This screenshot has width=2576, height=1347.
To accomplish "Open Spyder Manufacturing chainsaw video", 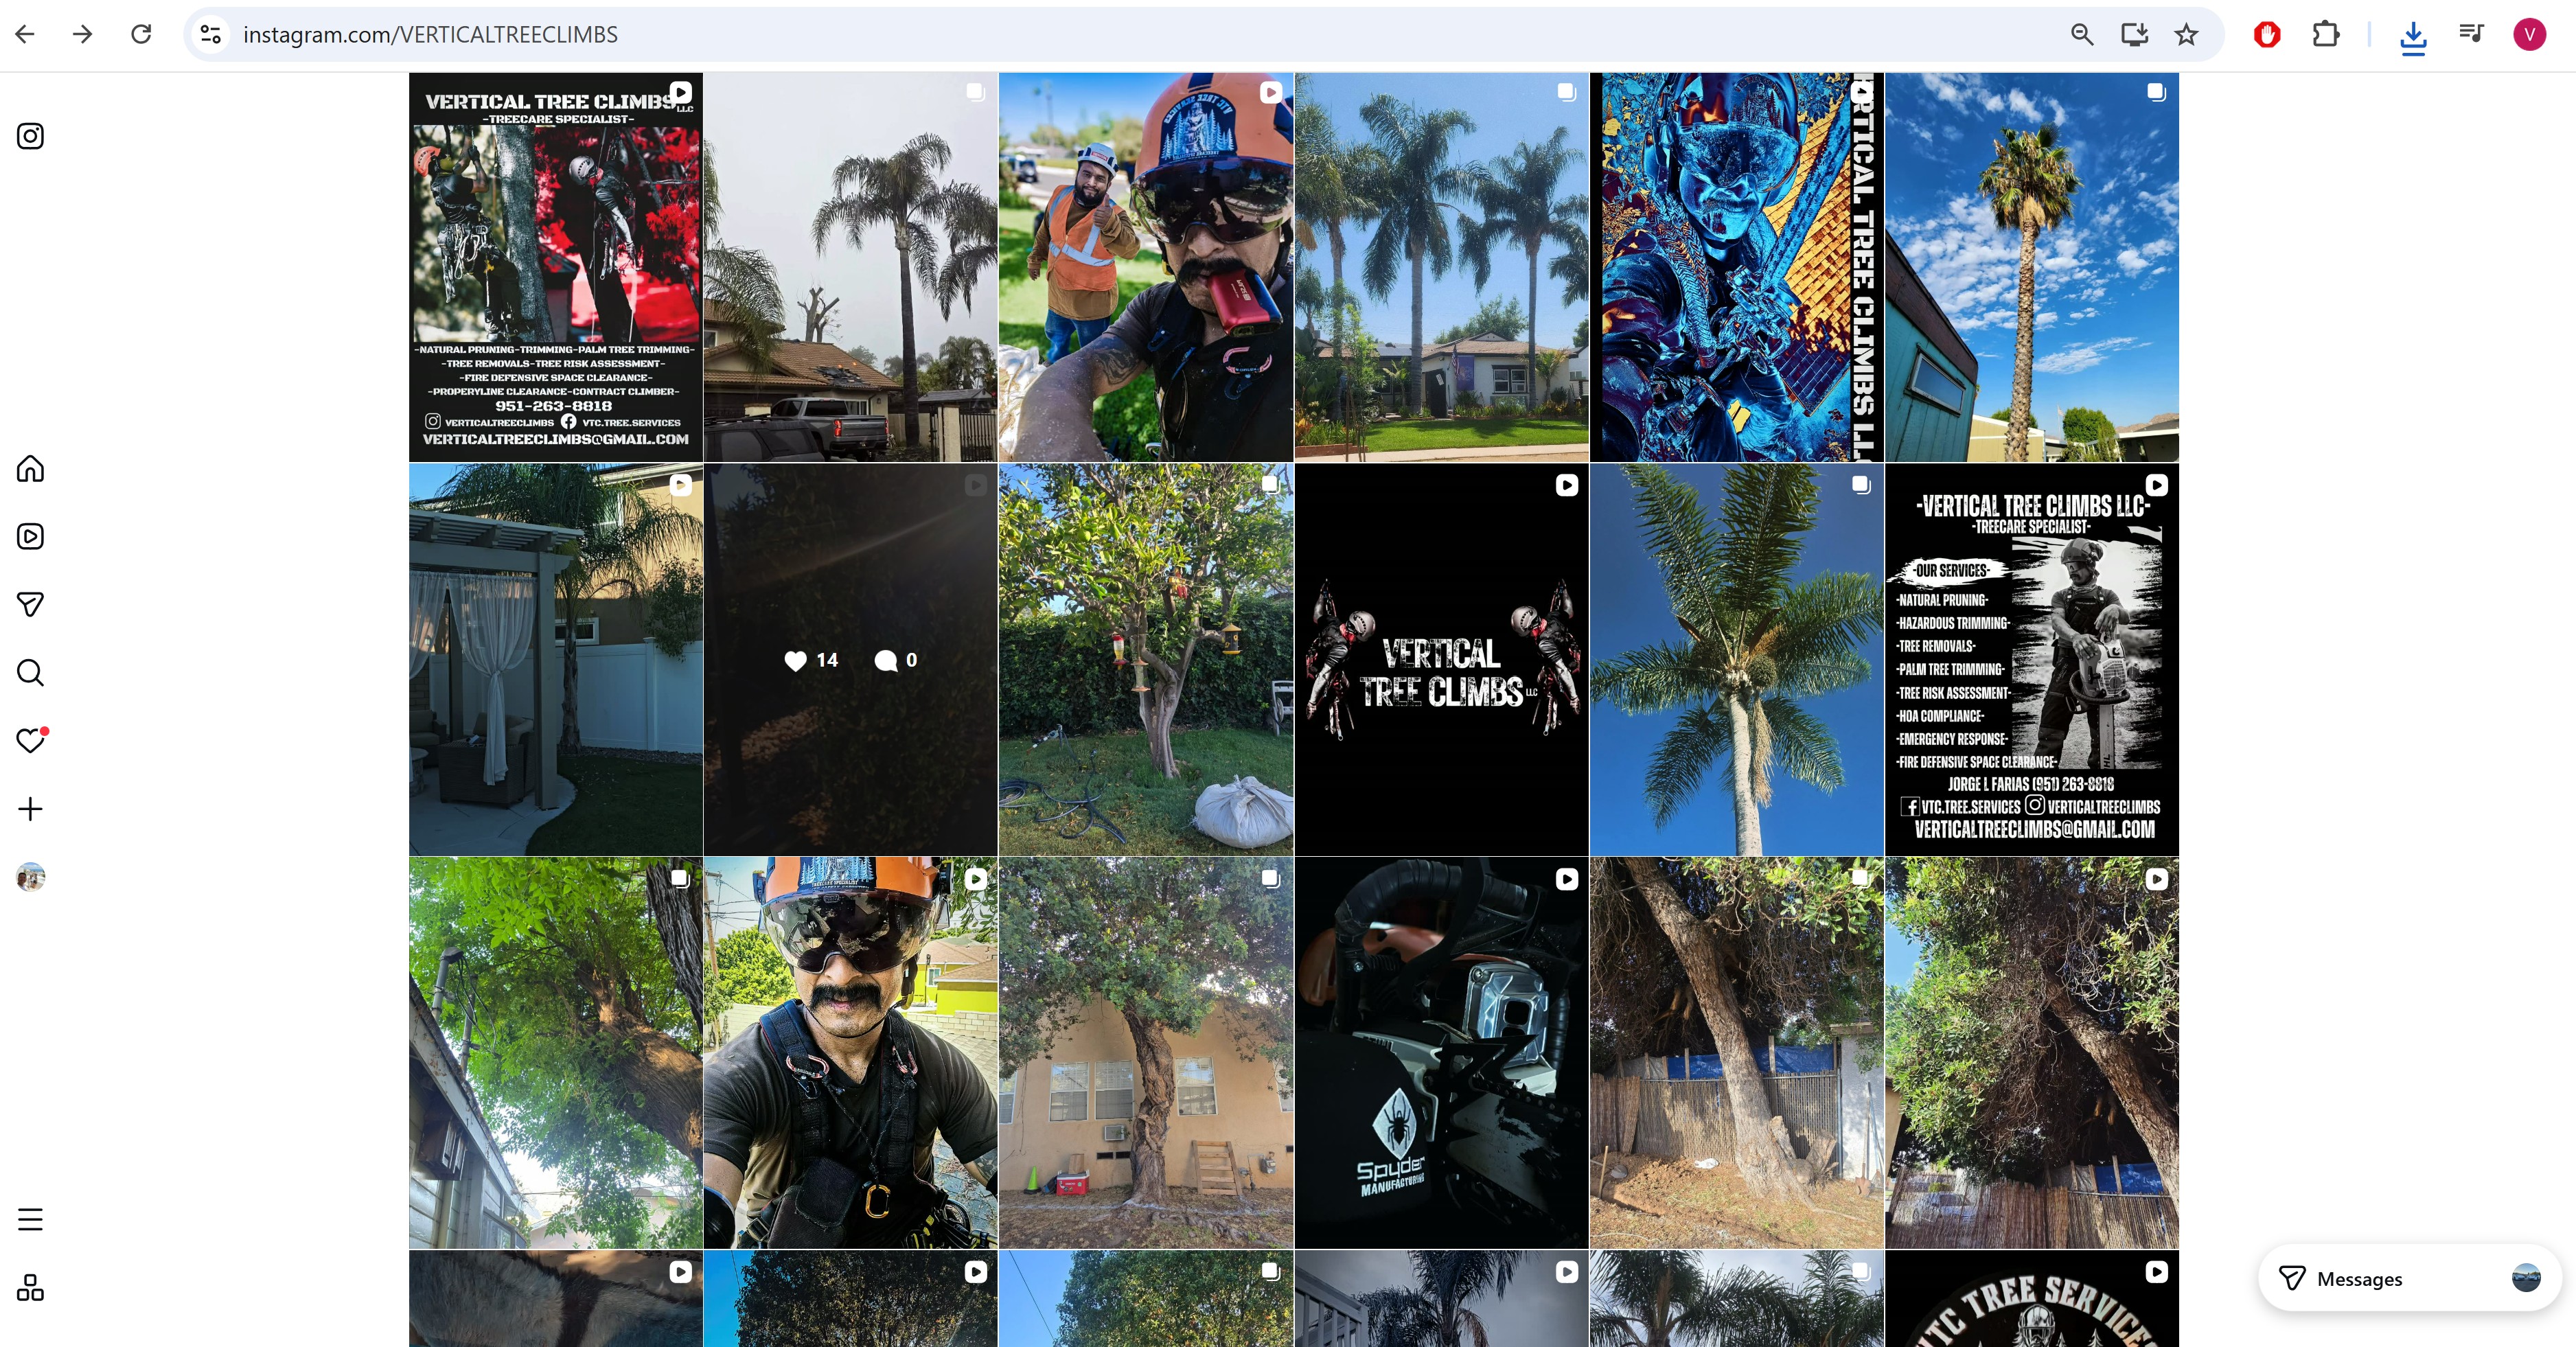I will click(1442, 1052).
